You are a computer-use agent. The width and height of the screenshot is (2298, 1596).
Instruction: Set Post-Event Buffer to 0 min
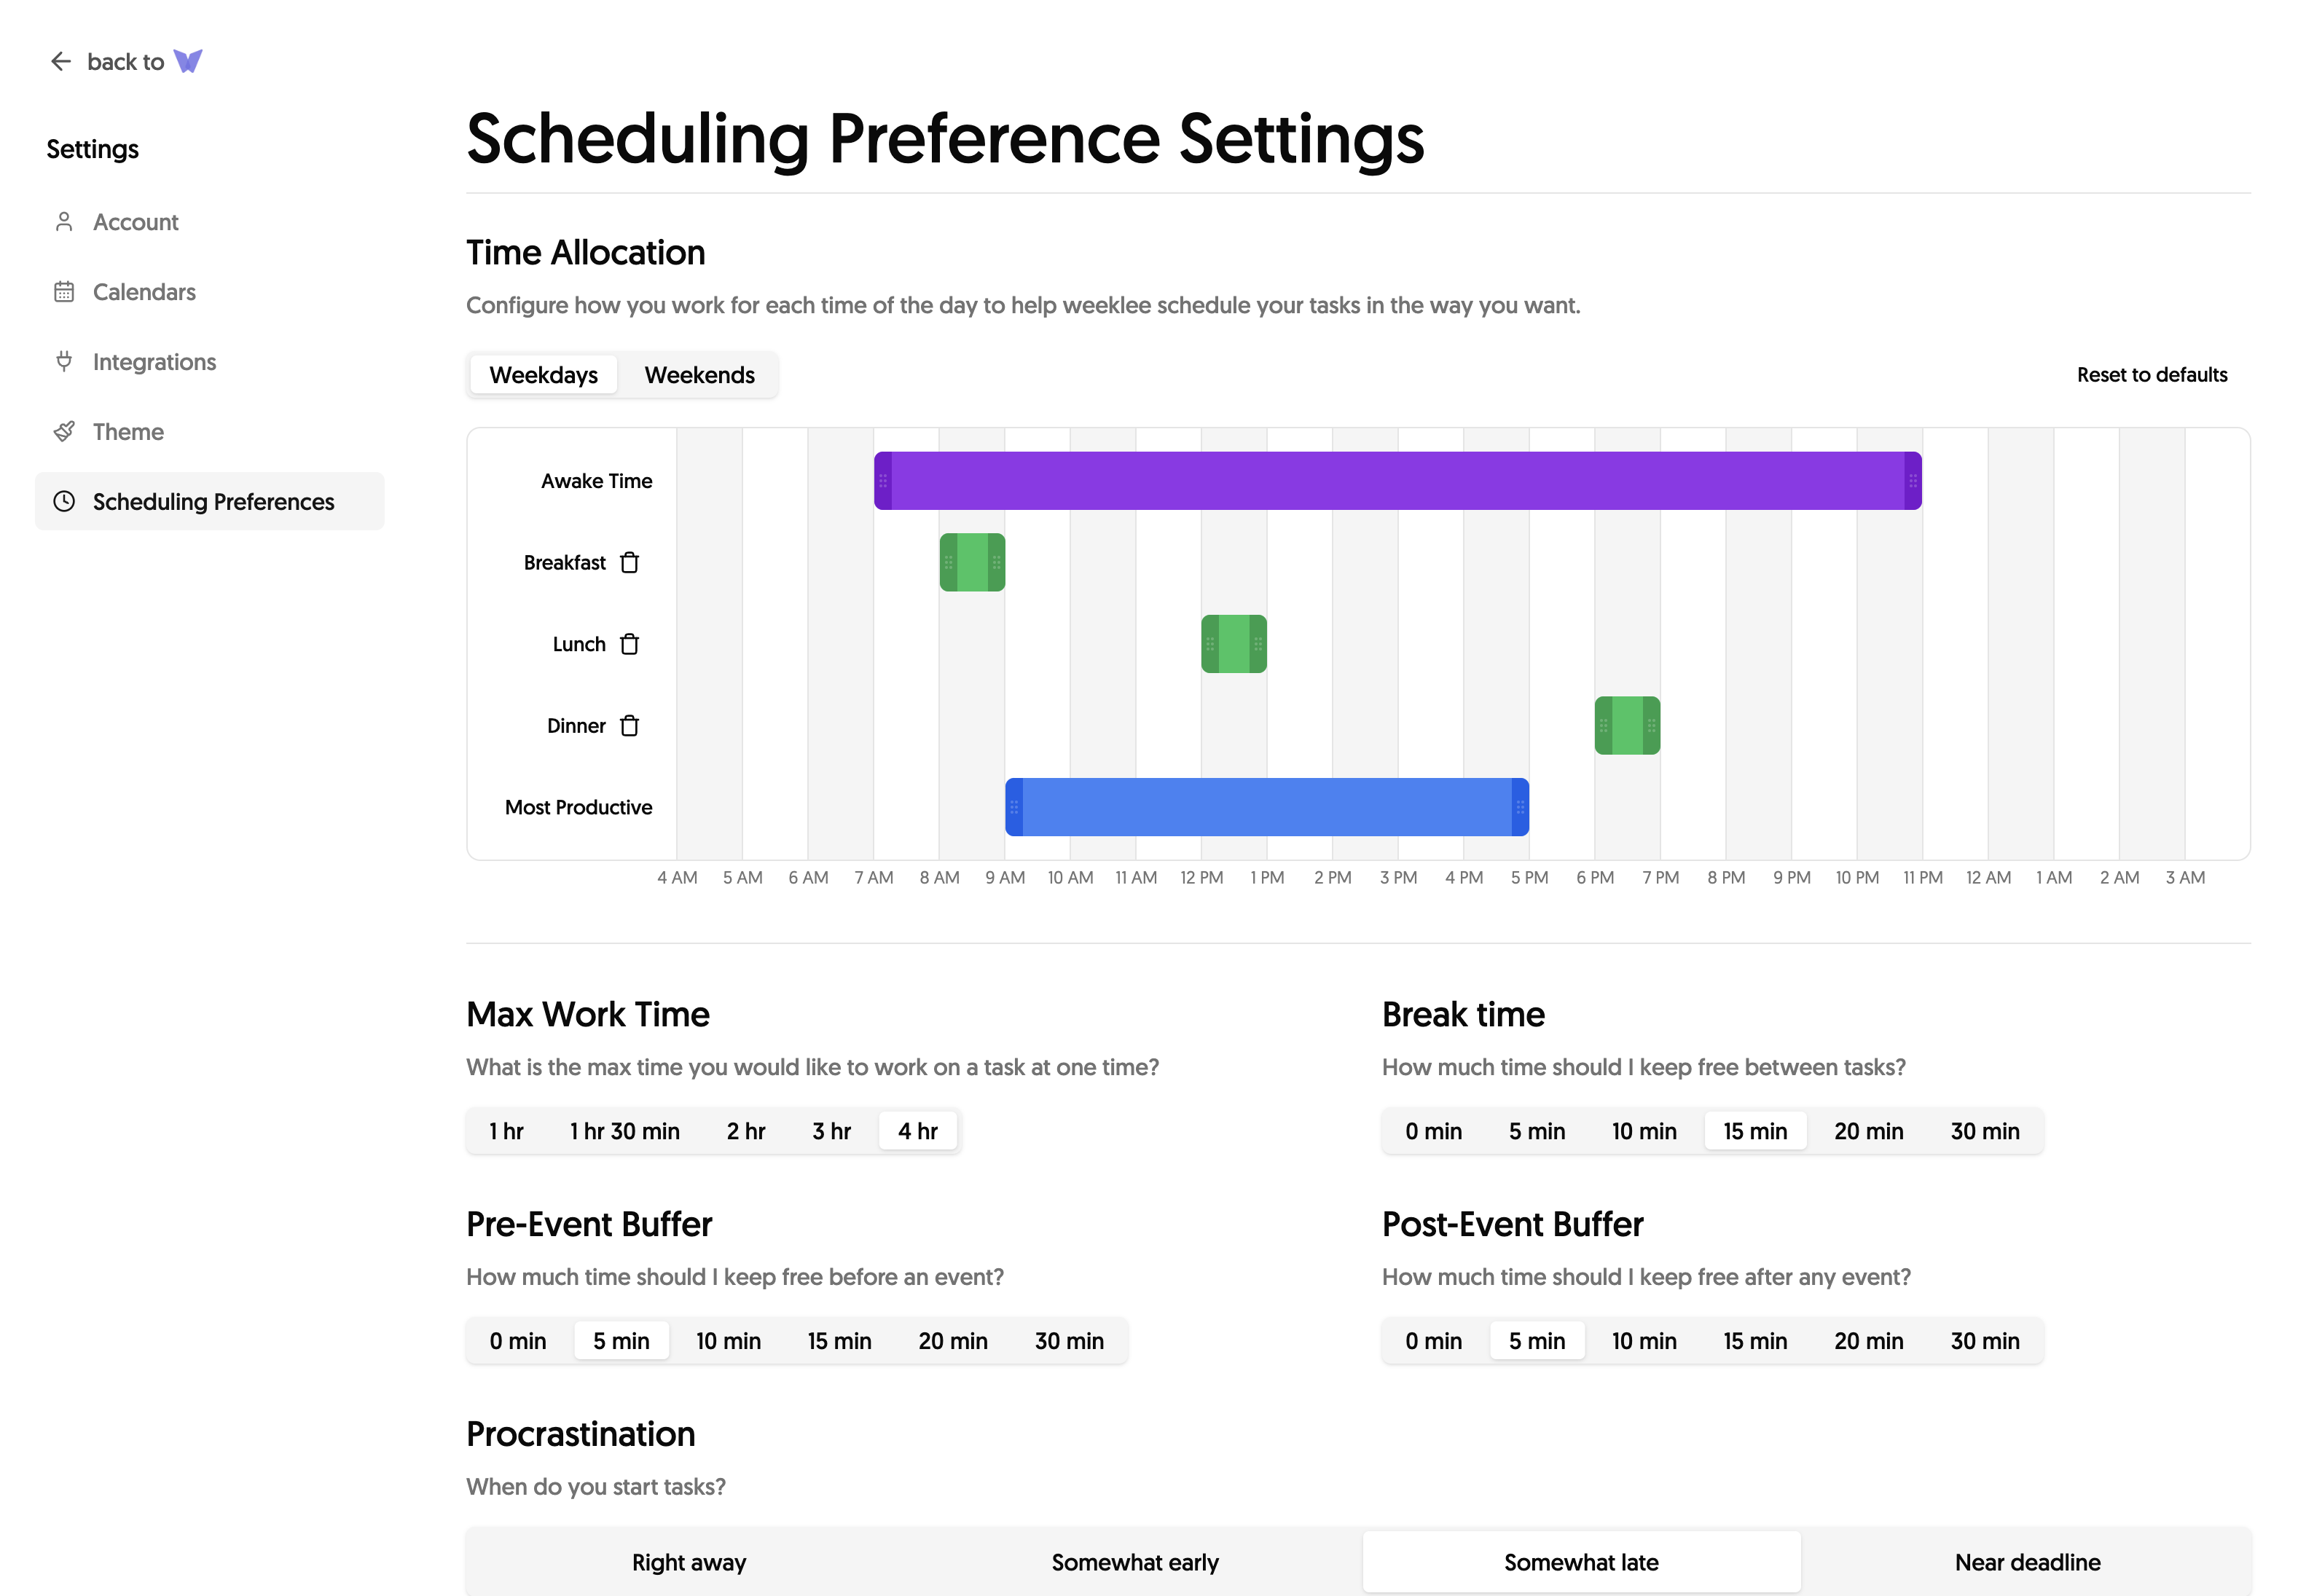coord(1433,1341)
